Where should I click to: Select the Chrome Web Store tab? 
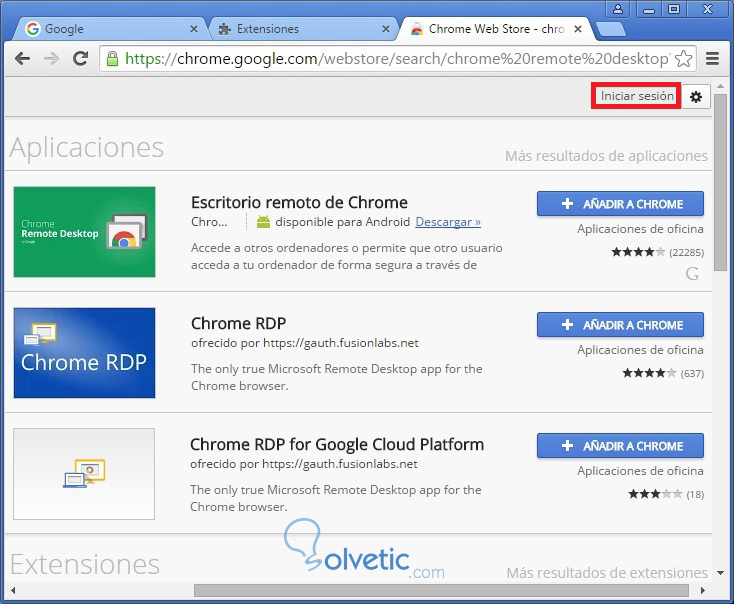(496, 29)
